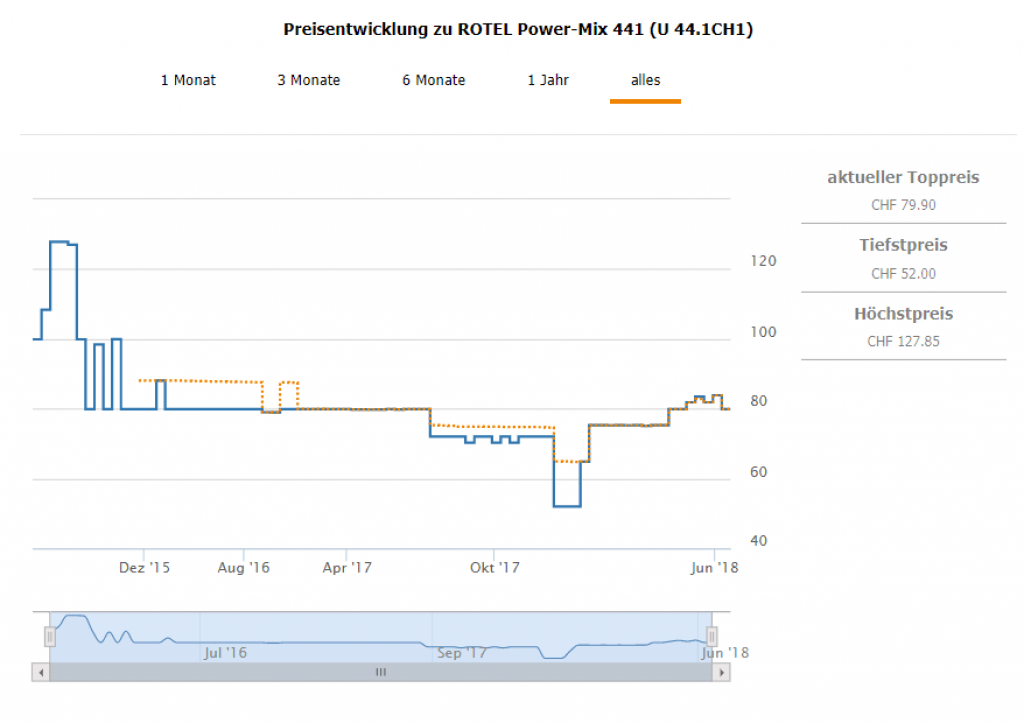The image size is (1024, 723).
Task: Click the navigator scrollbar grip thumb
Action: click(380, 673)
